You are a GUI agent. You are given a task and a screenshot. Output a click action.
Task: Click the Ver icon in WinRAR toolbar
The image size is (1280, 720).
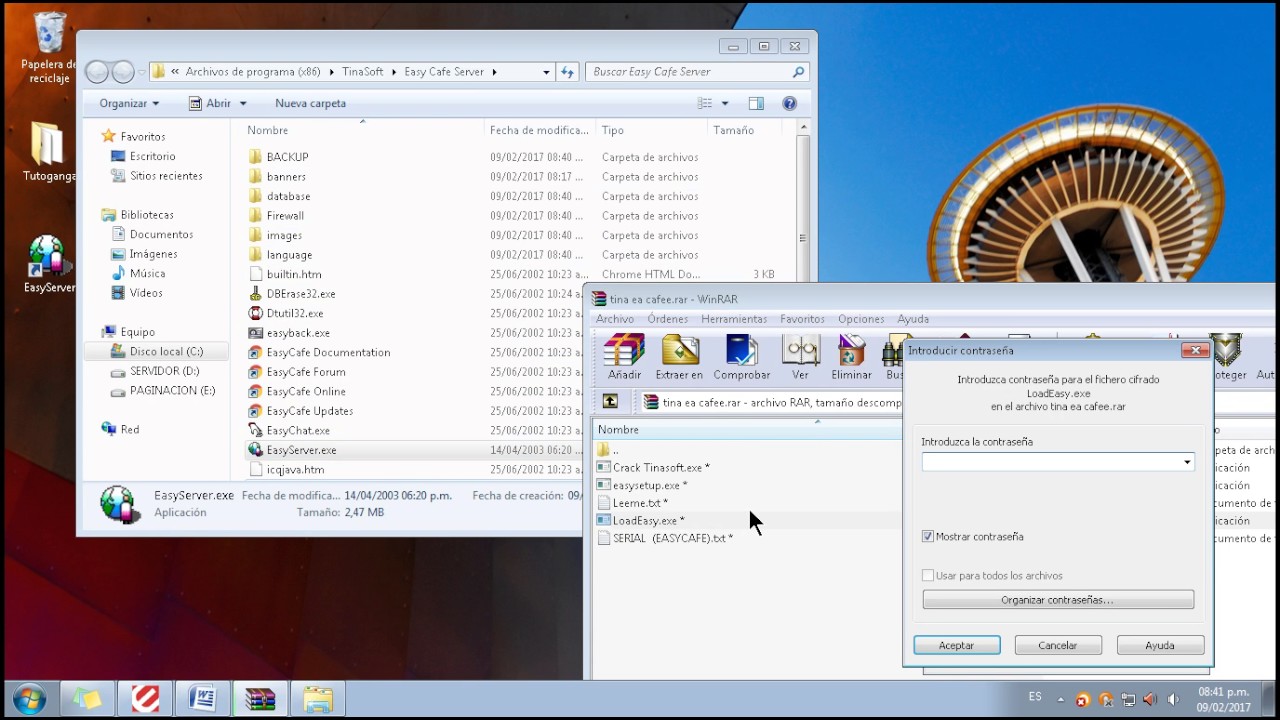coord(800,358)
